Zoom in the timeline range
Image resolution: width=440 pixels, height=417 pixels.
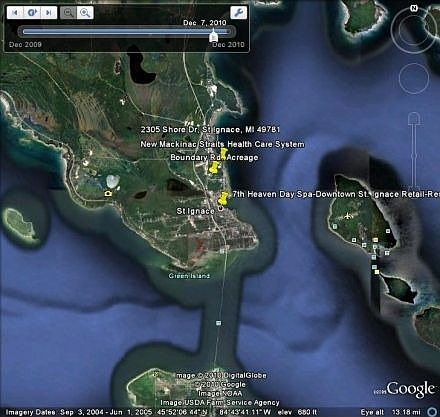tap(85, 13)
